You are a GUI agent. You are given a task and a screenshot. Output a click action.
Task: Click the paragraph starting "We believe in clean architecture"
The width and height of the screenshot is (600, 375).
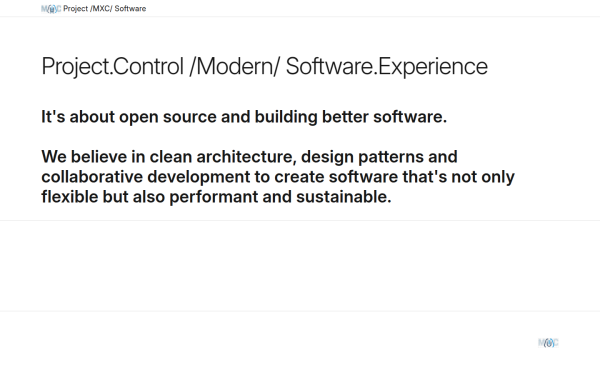(x=278, y=177)
